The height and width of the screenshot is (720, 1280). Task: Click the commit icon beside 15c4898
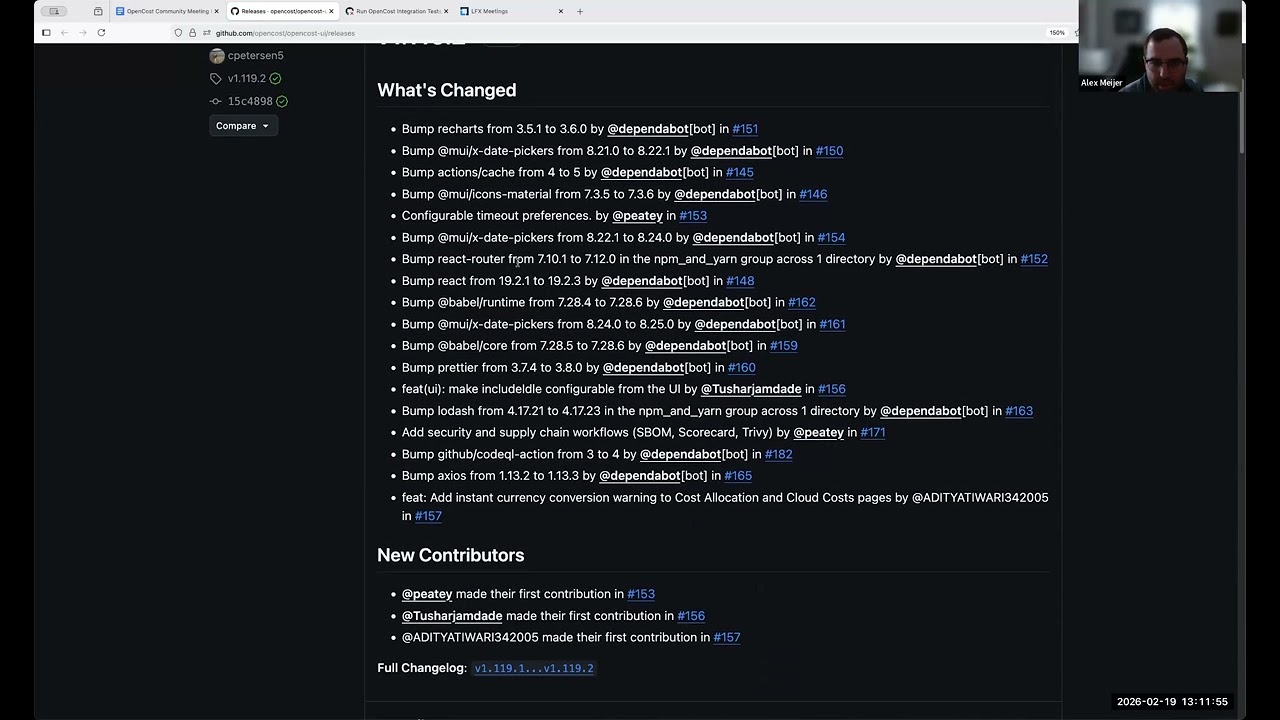216,101
